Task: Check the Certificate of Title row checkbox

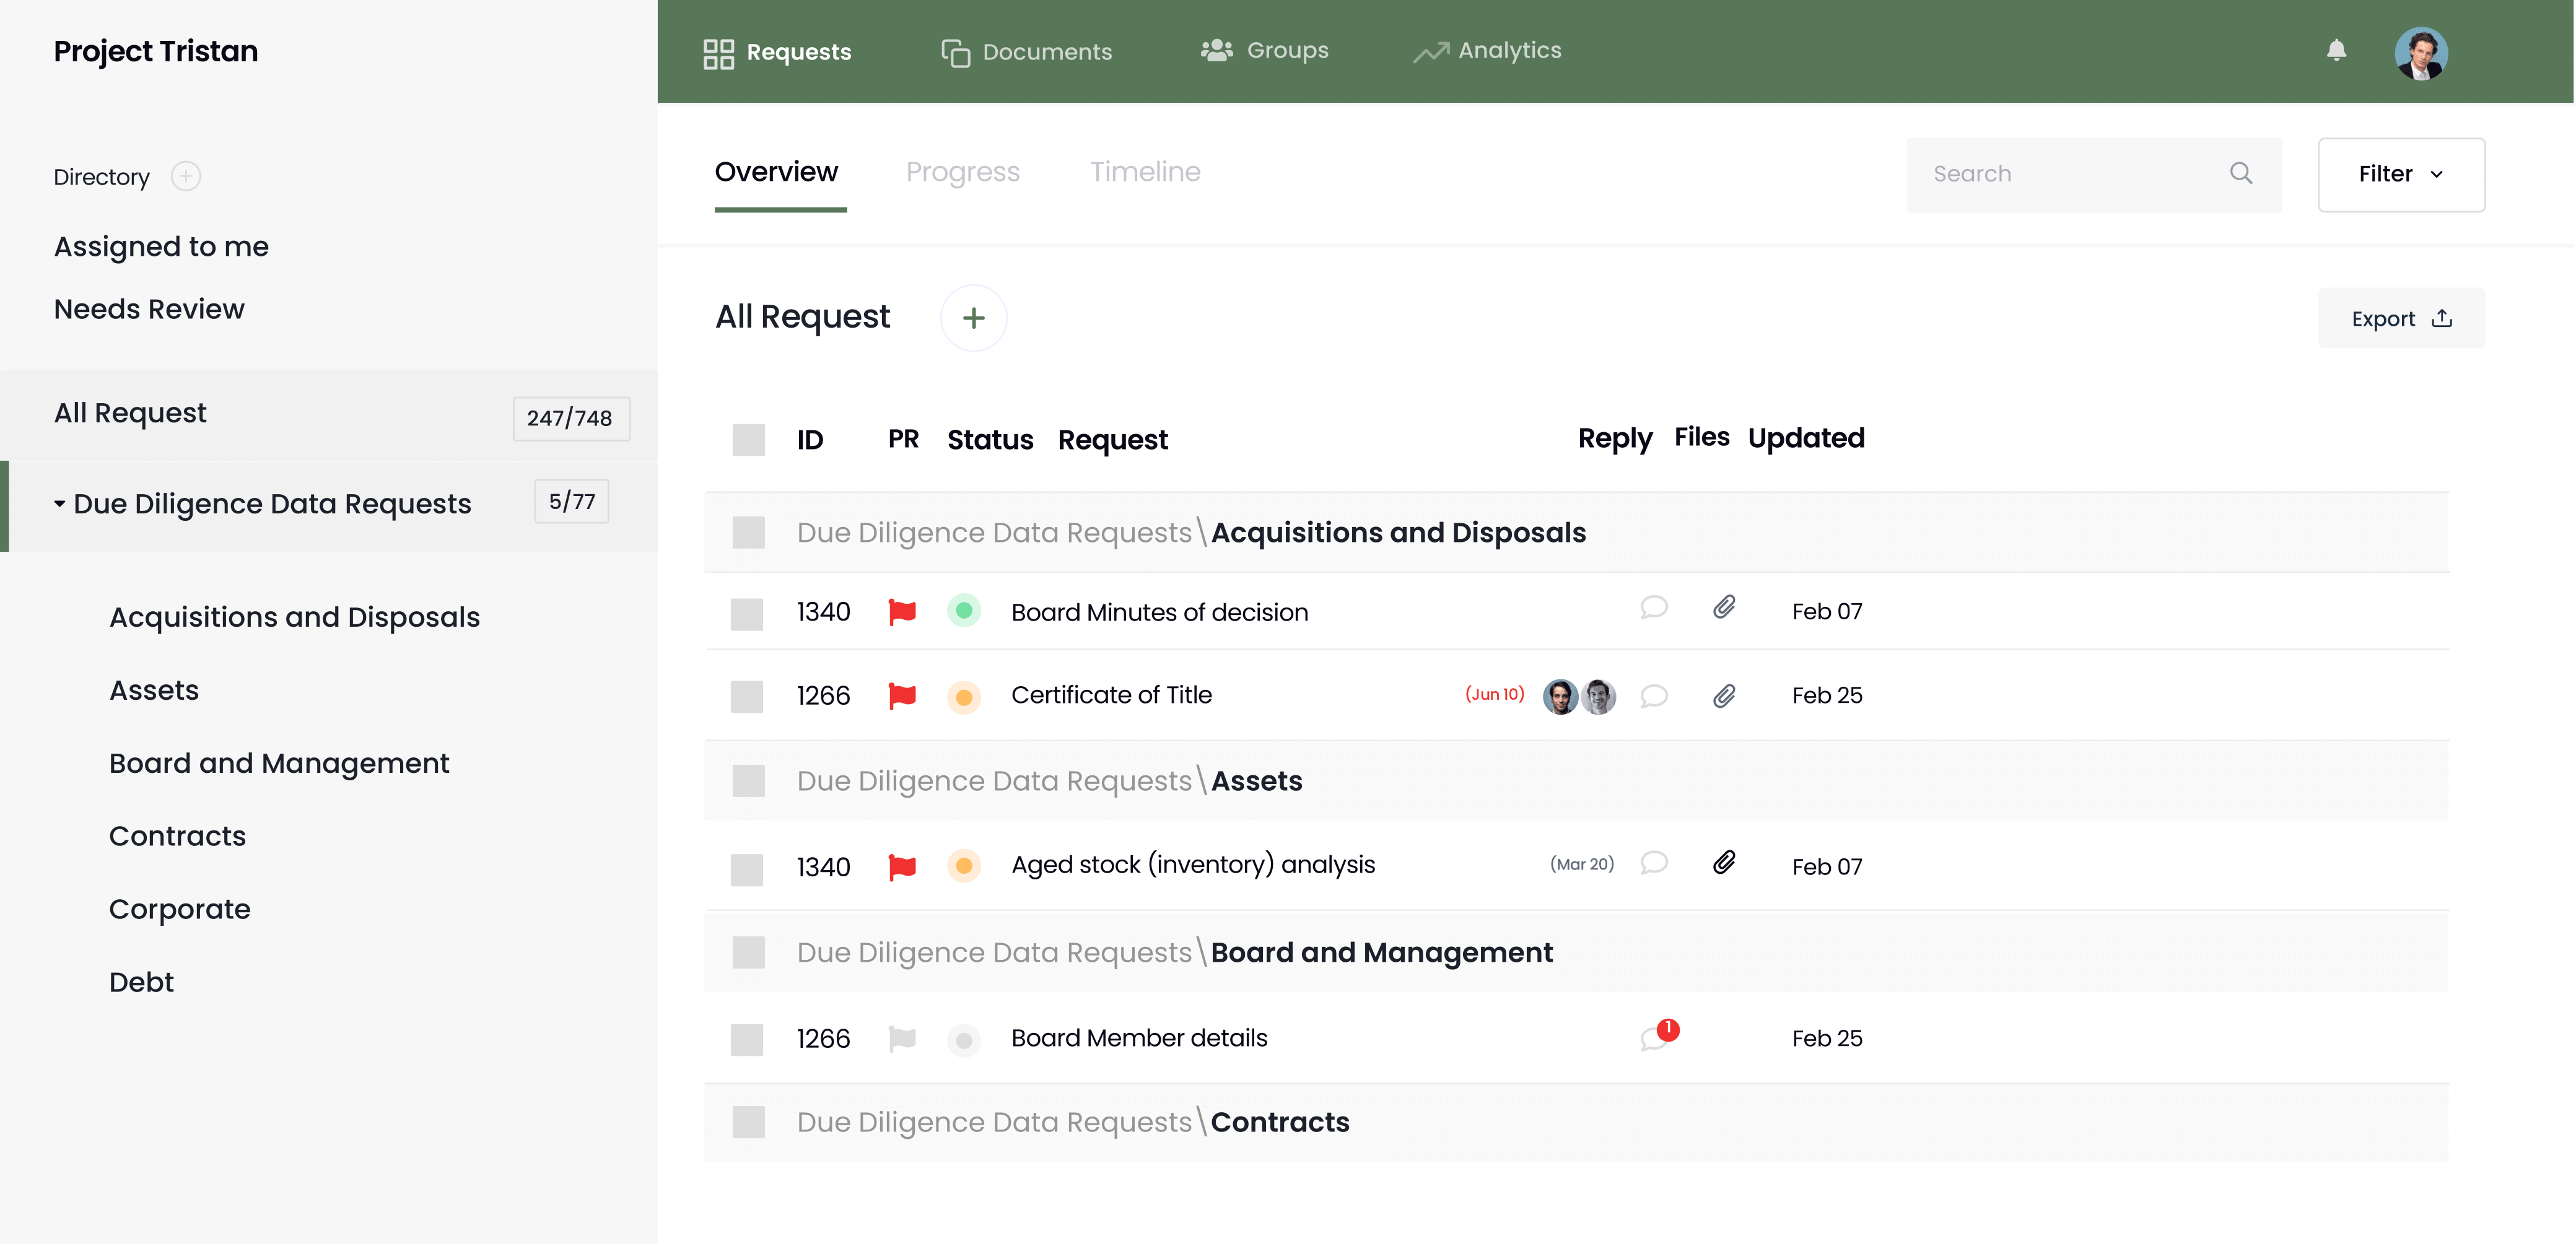Action: pyautogui.click(x=748, y=696)
